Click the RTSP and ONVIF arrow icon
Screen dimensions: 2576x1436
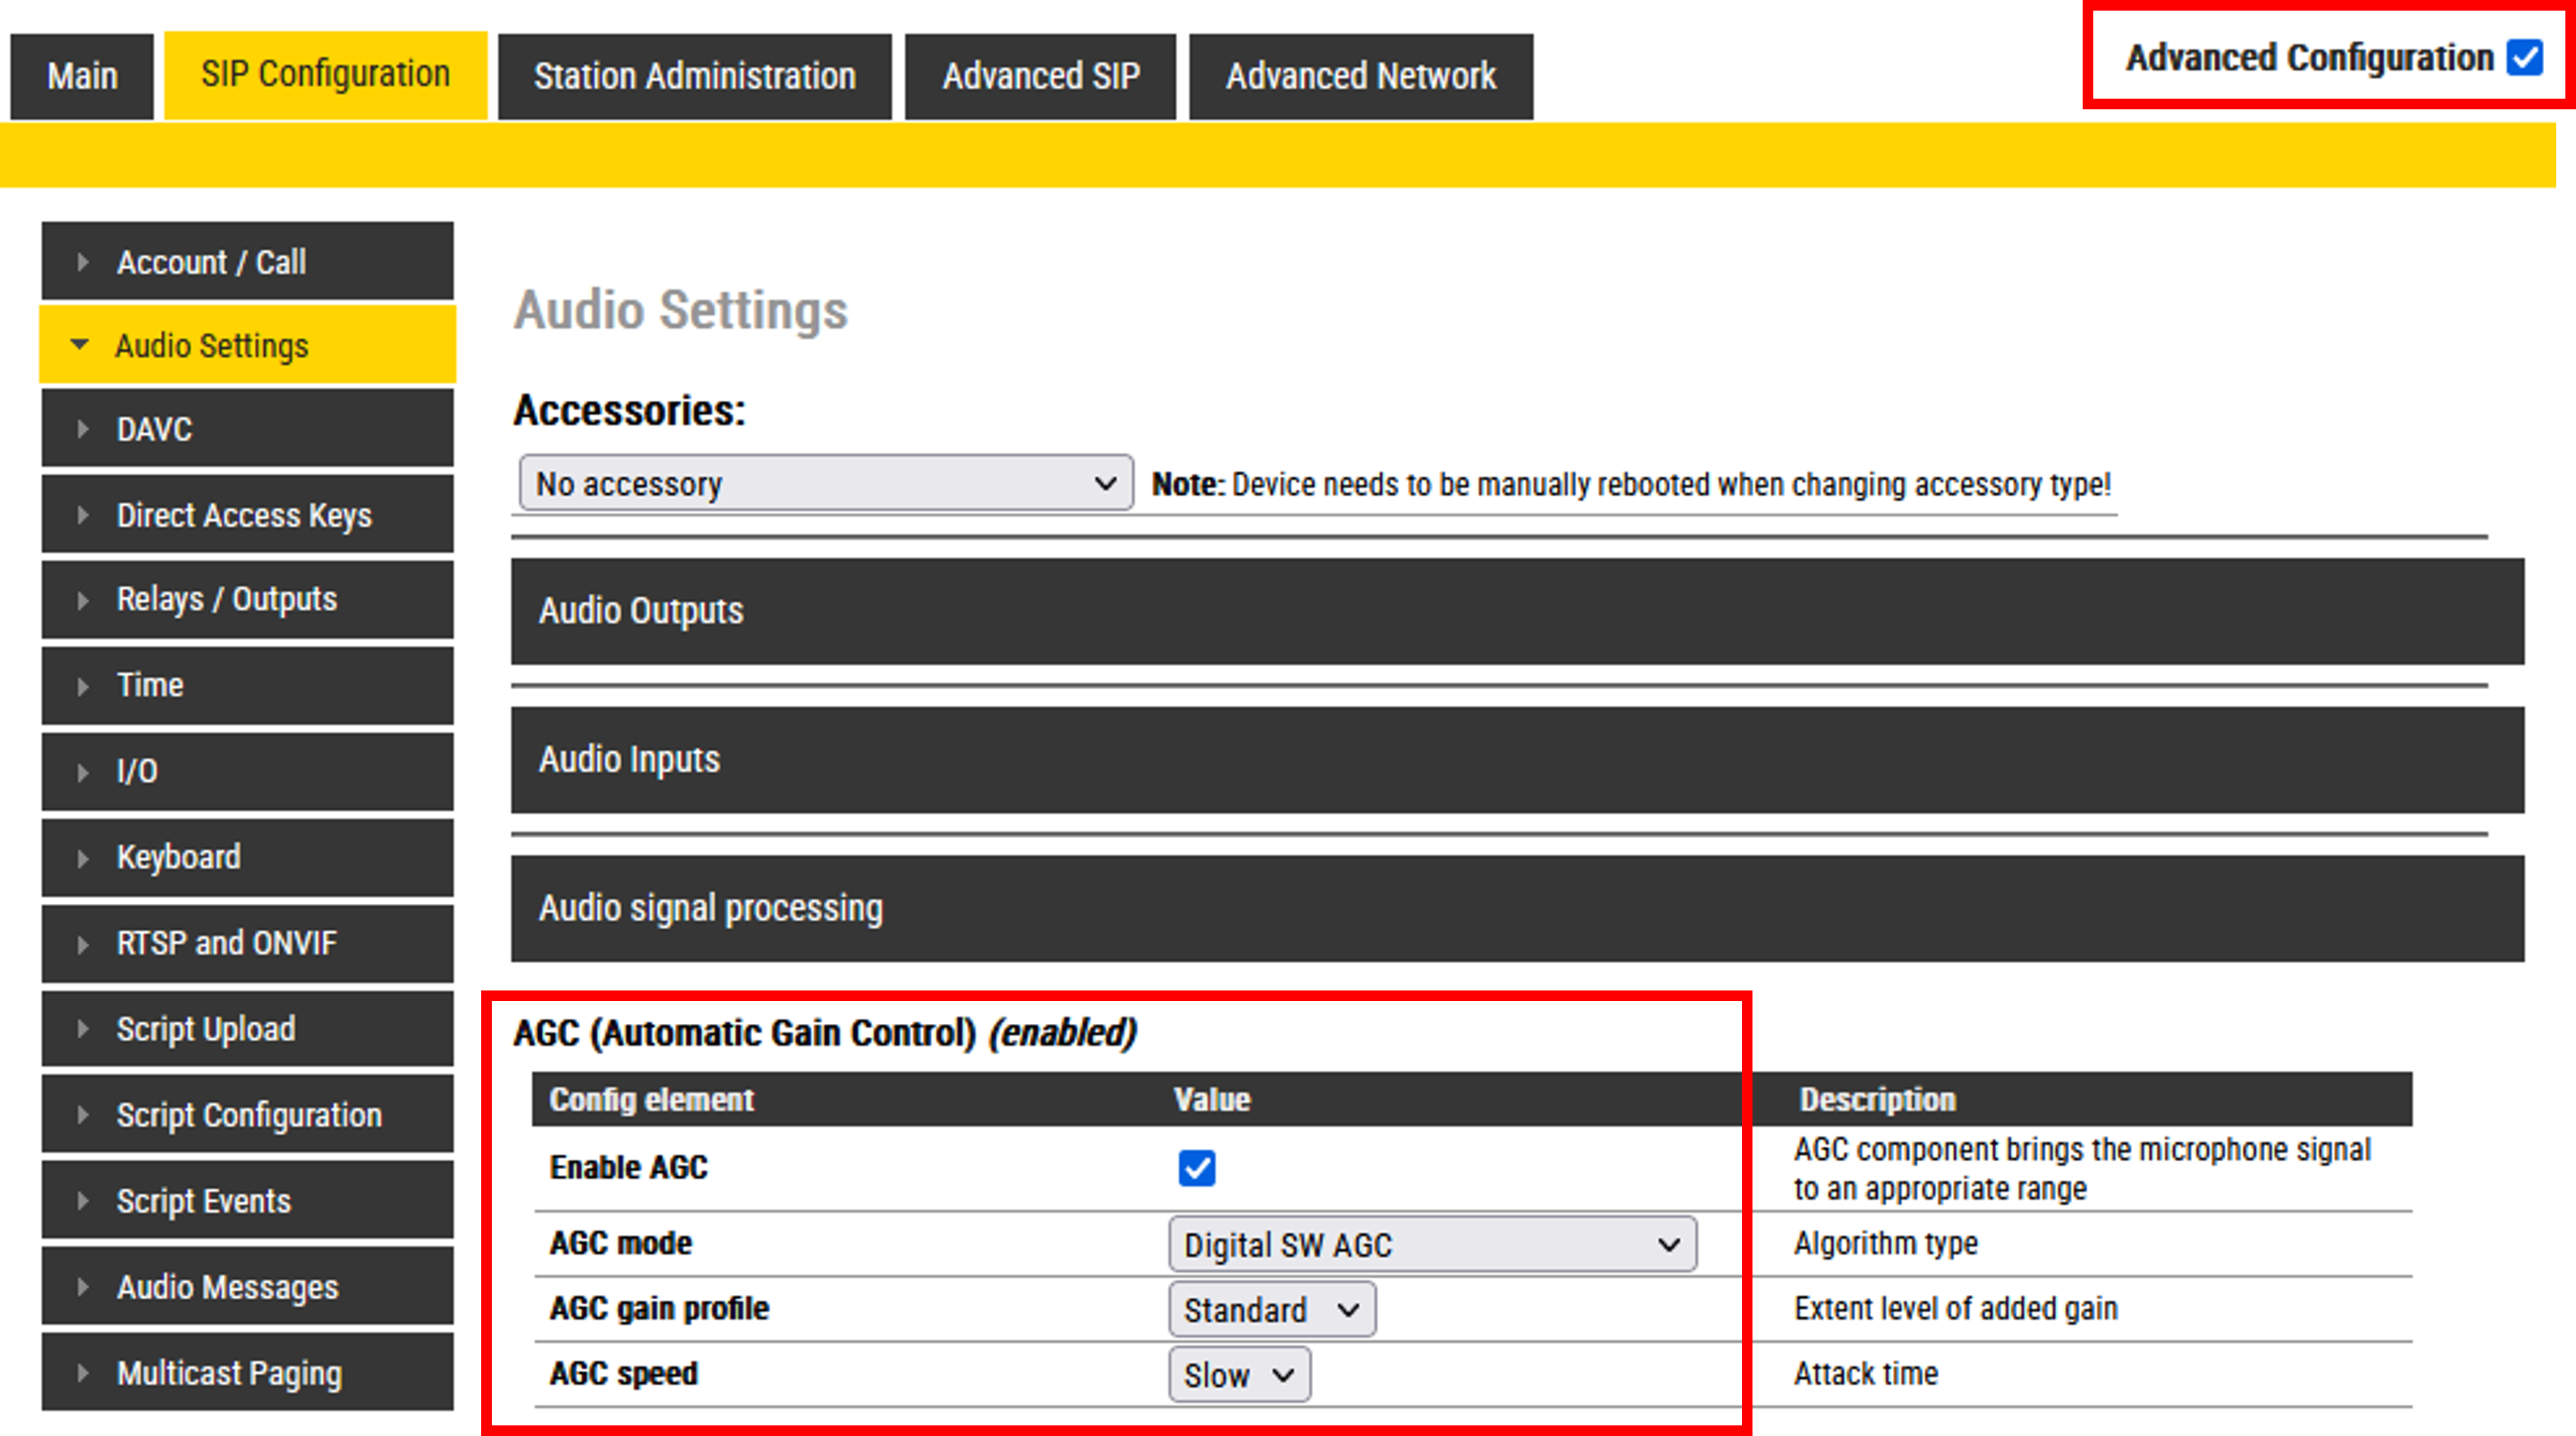[83, 944]
